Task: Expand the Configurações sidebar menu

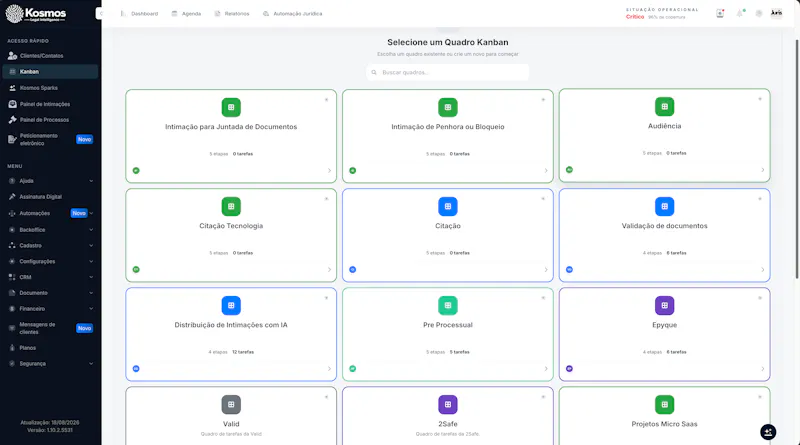Action: 51,261
